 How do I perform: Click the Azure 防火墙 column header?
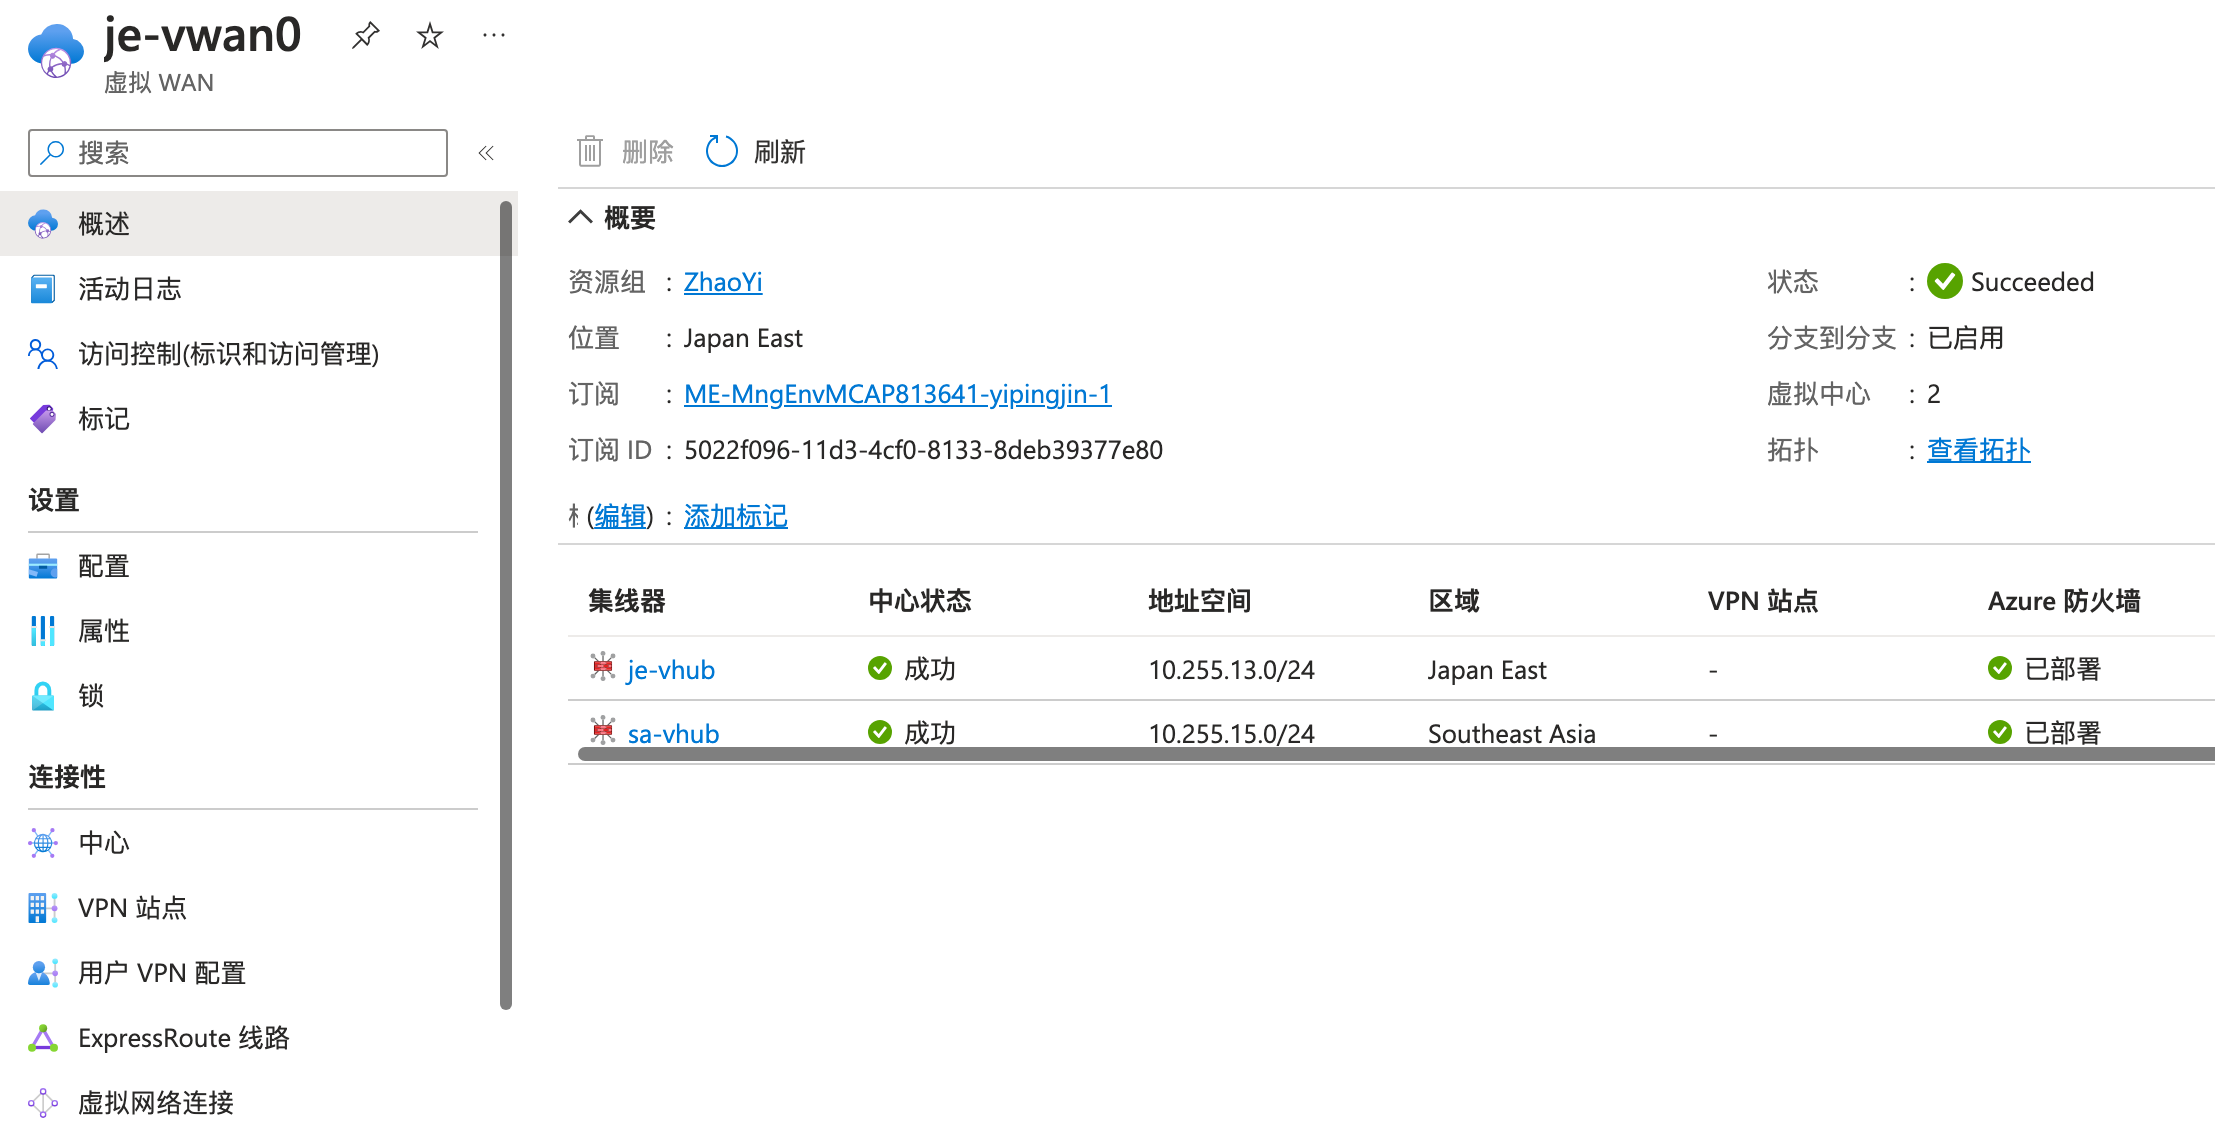(2064, 601)
